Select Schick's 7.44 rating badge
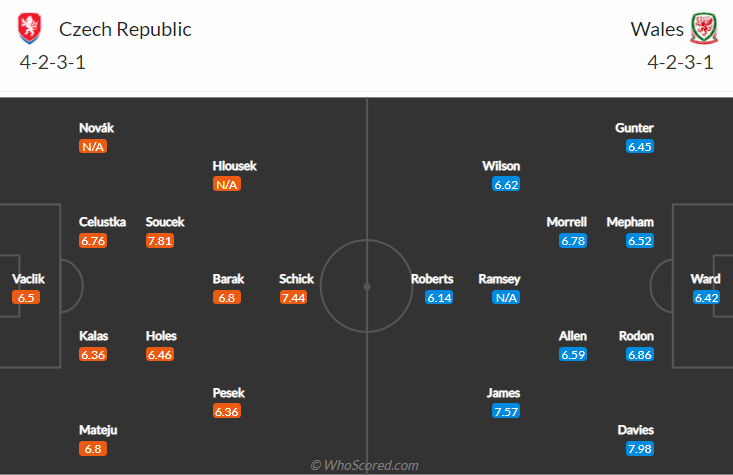 pyautogui.click(x=293, y=297)
